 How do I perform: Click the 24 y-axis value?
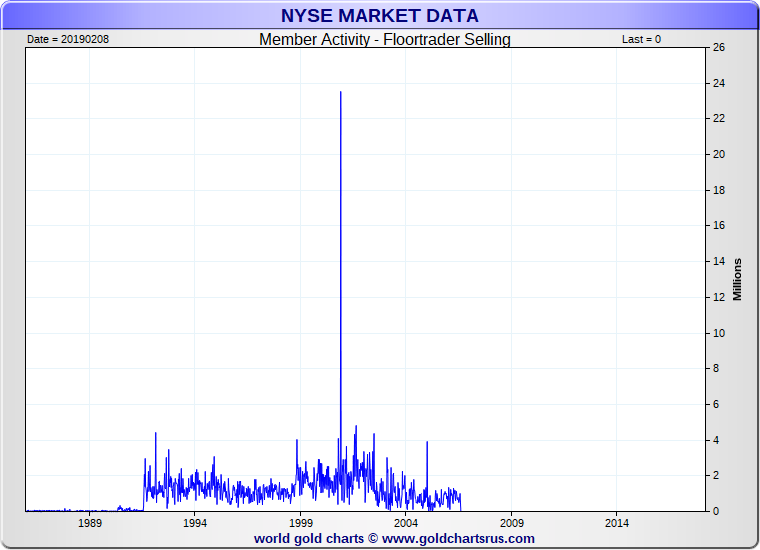[719, 83]
